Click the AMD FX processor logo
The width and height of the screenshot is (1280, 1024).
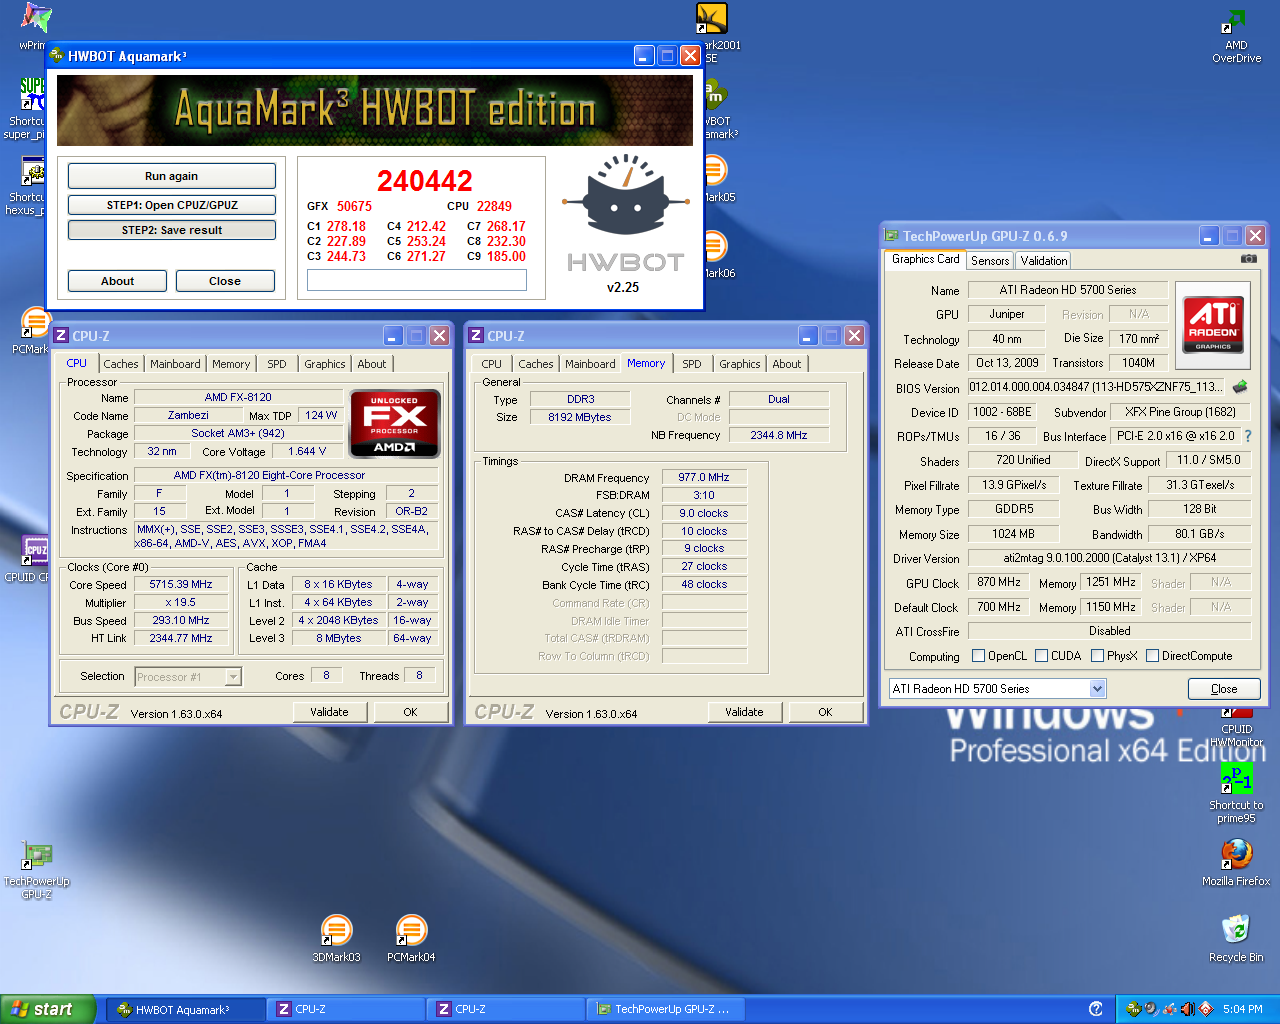pyautogui.click(x=395, y=423)
